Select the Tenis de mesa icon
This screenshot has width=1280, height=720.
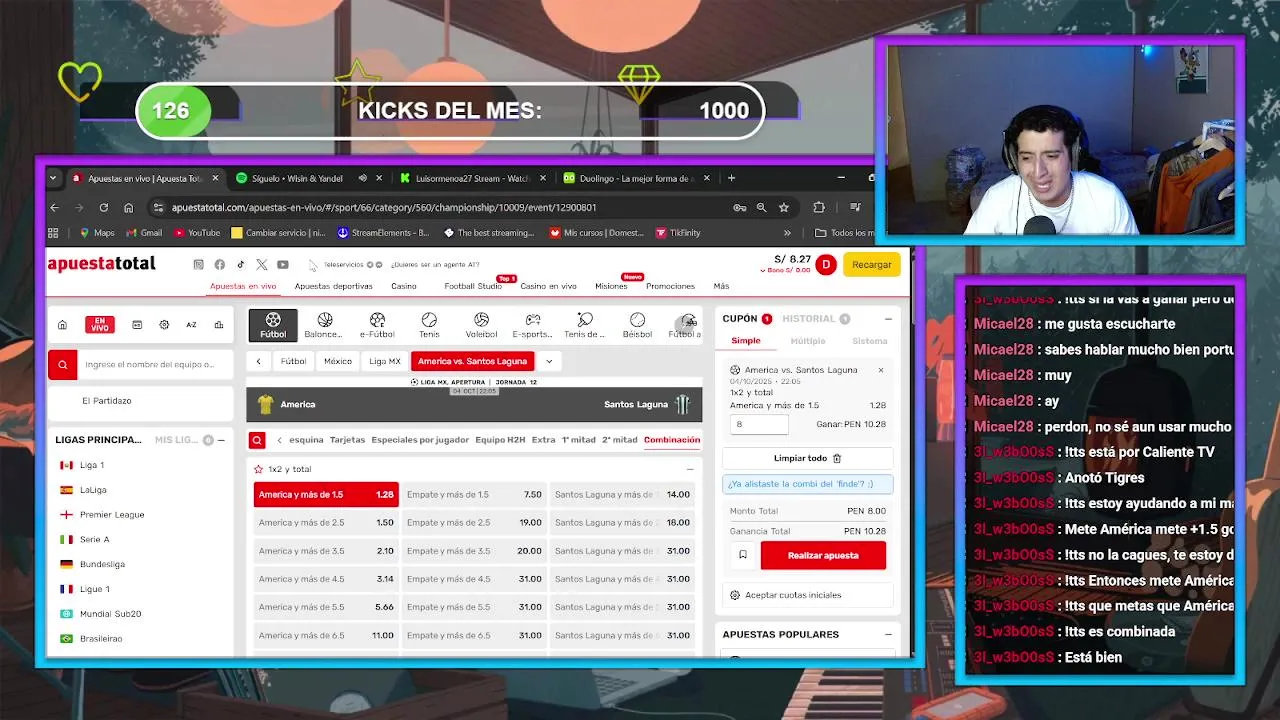tap(585, 325)
